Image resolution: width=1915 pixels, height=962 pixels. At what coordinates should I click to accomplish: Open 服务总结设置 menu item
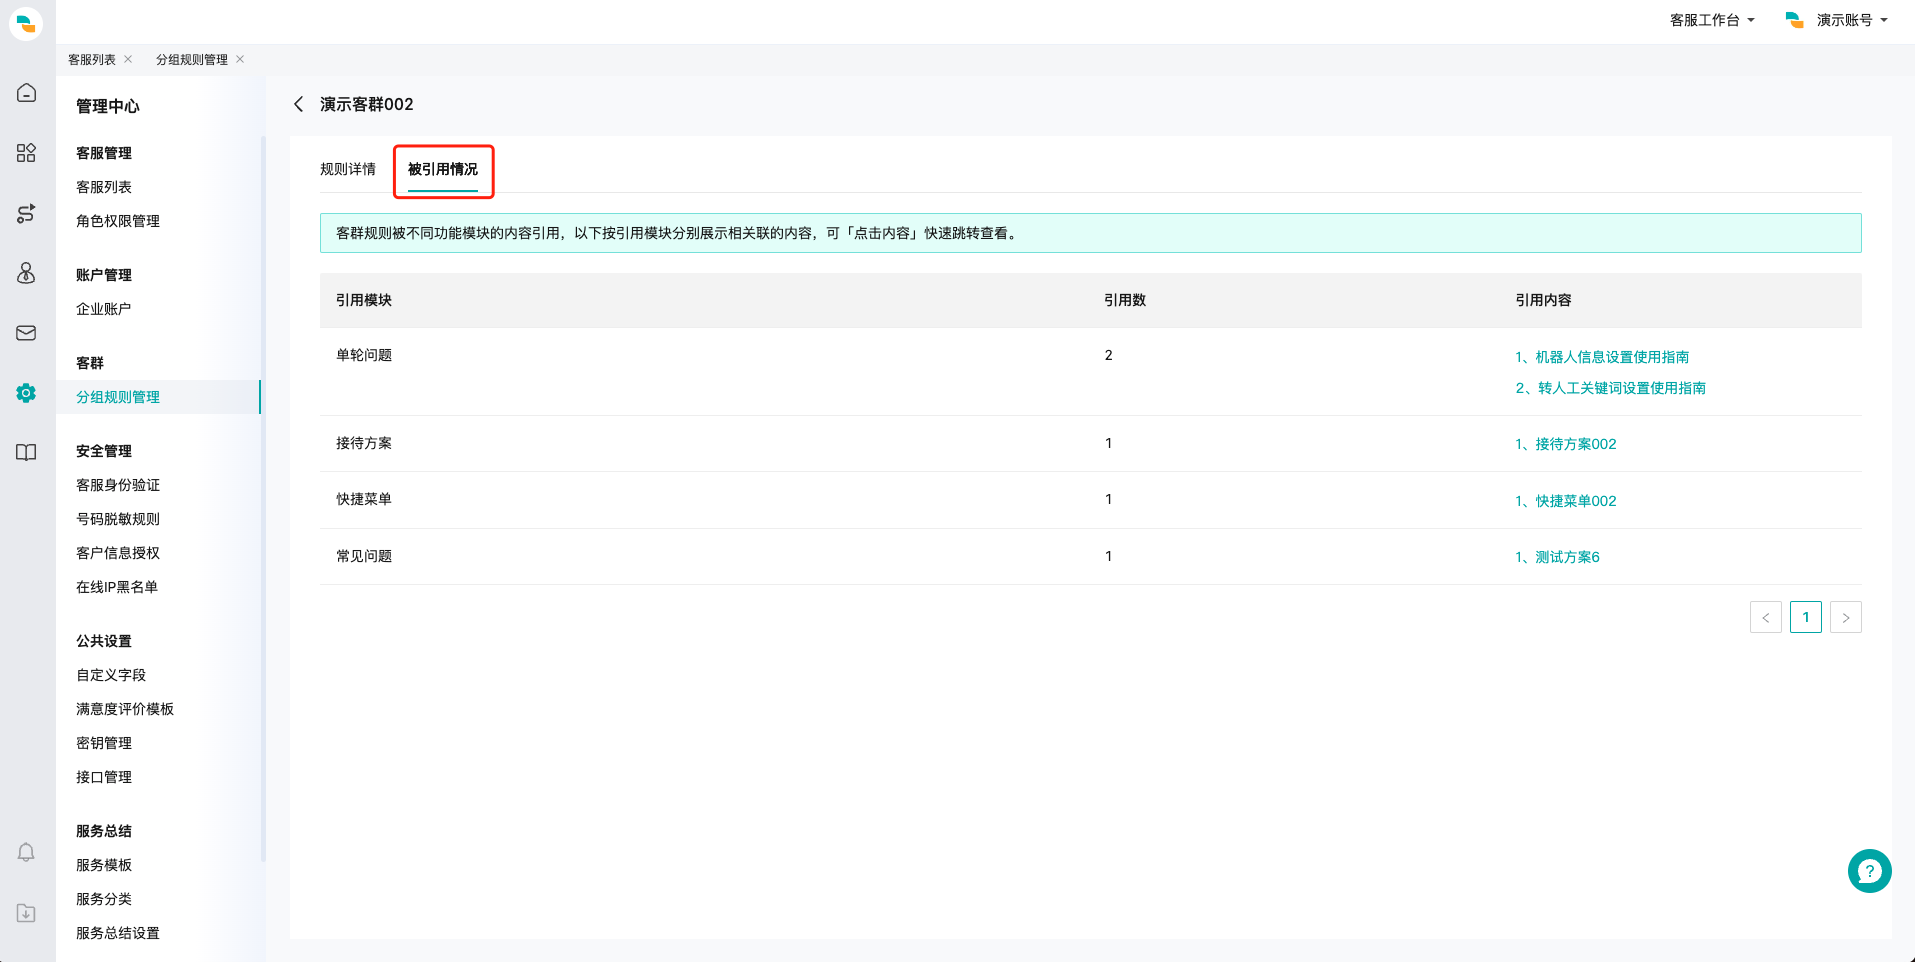point(118,933)
